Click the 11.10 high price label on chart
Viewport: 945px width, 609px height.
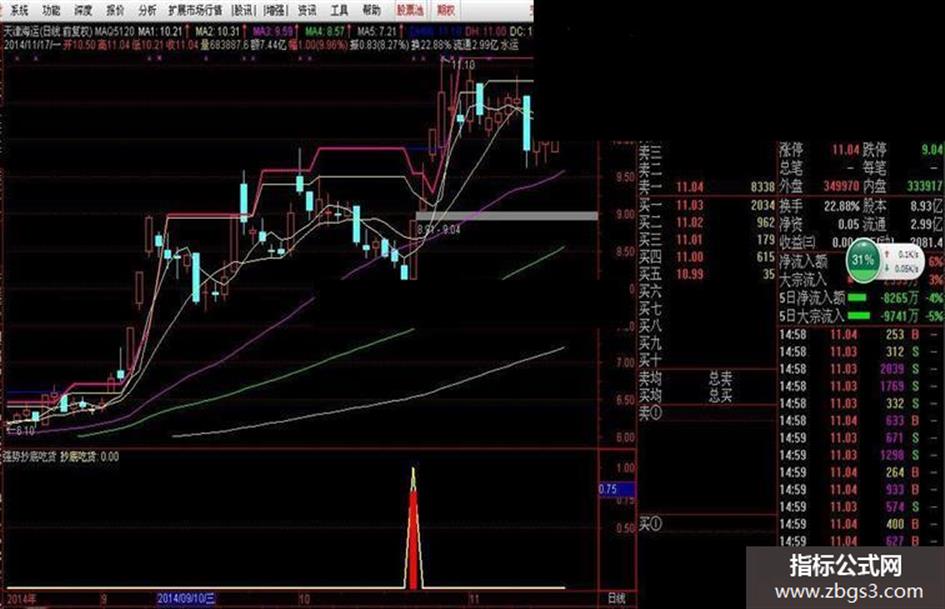(463, 65)
